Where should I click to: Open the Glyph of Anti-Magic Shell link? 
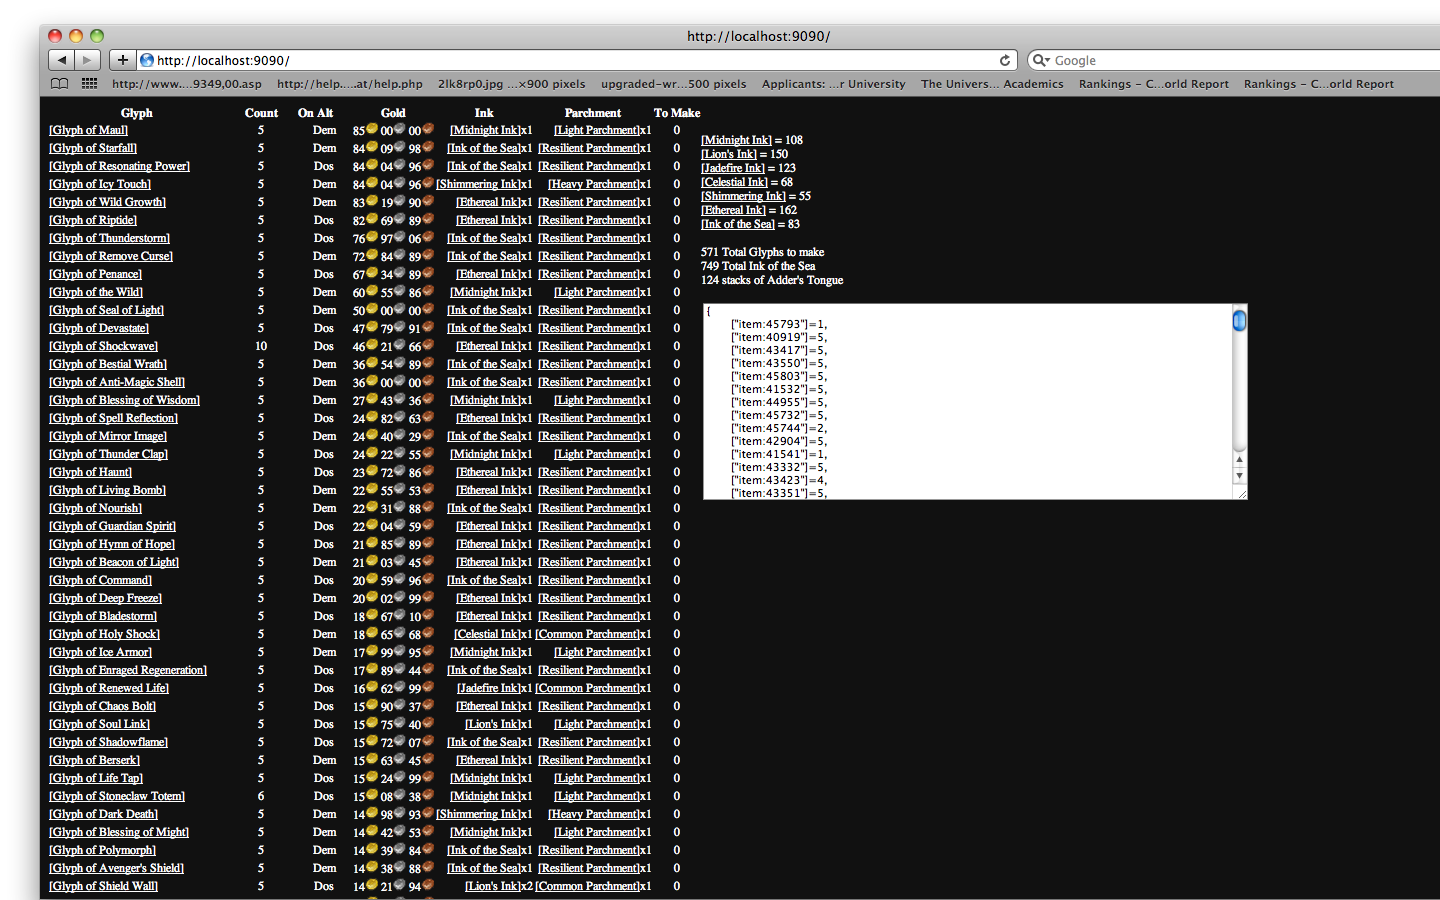point(117,382)
